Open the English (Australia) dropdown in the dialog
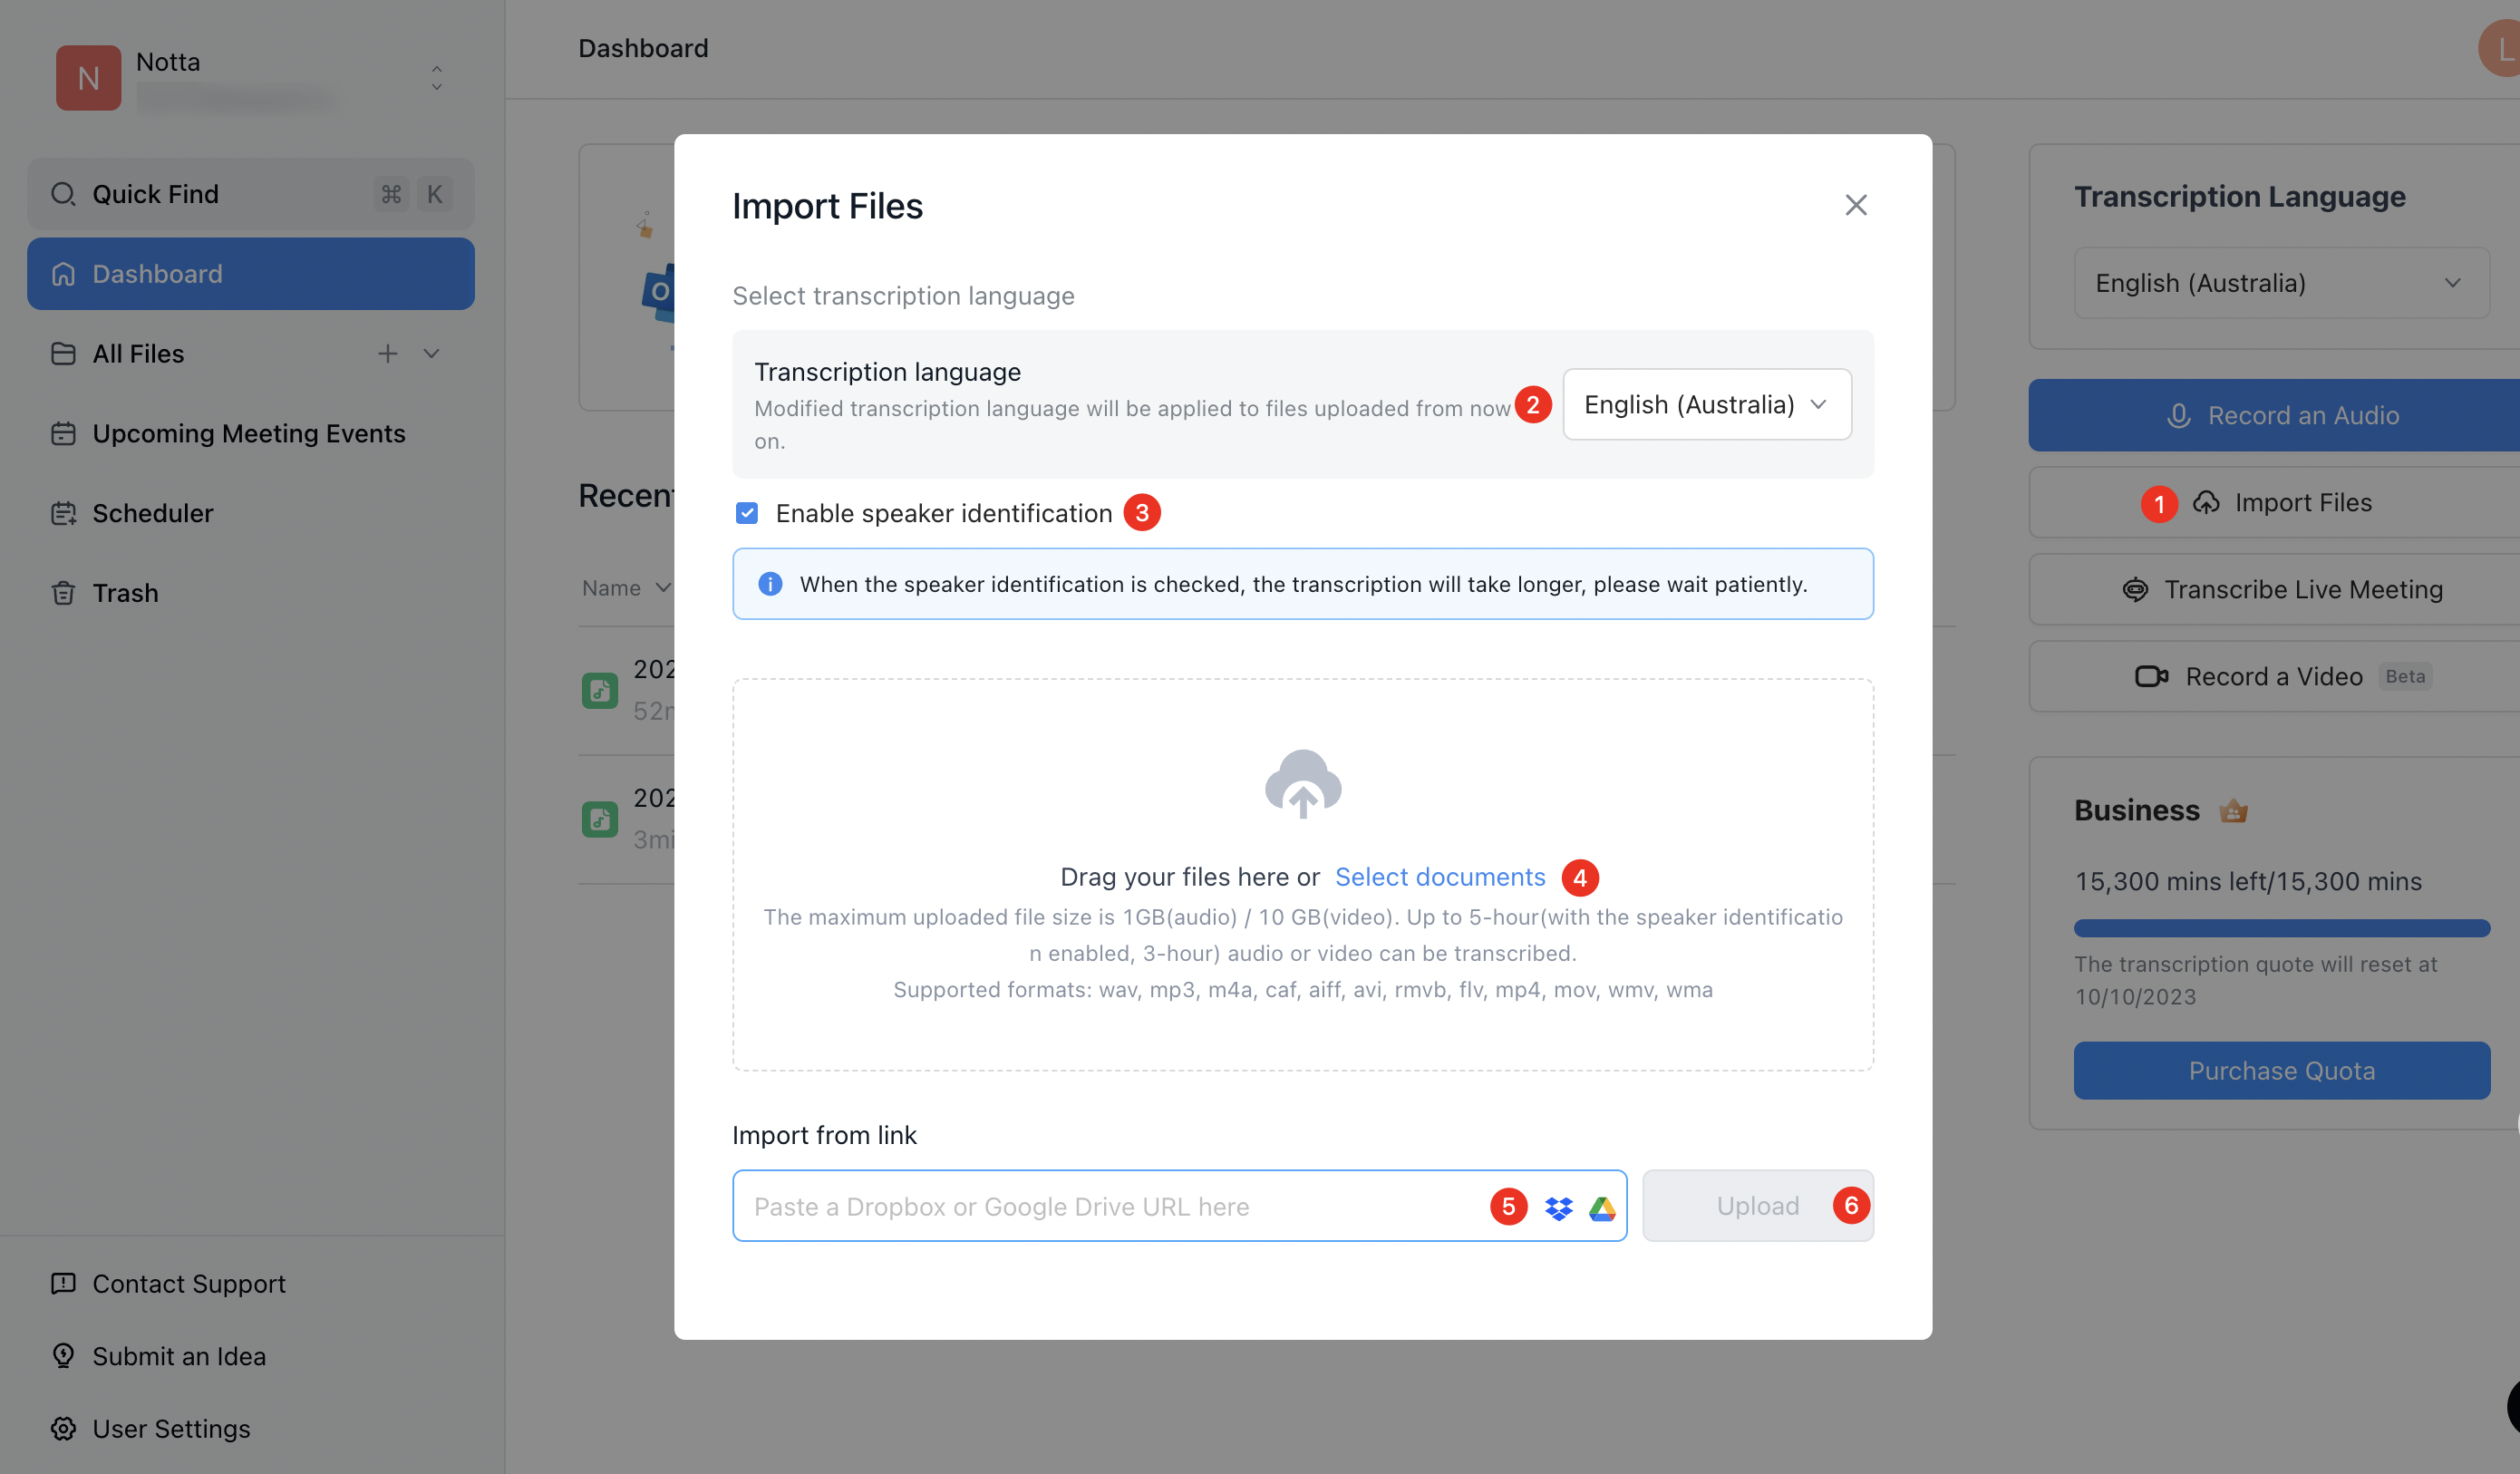This screenshot has height=1474, width=2520. [x=1707, y=404]
